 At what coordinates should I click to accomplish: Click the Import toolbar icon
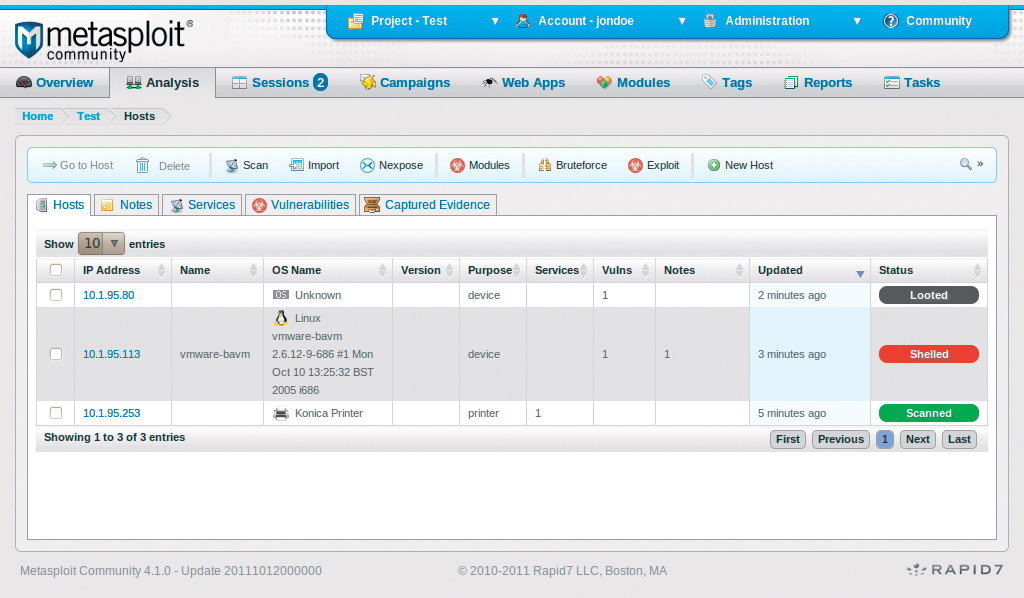click(297, 166)
